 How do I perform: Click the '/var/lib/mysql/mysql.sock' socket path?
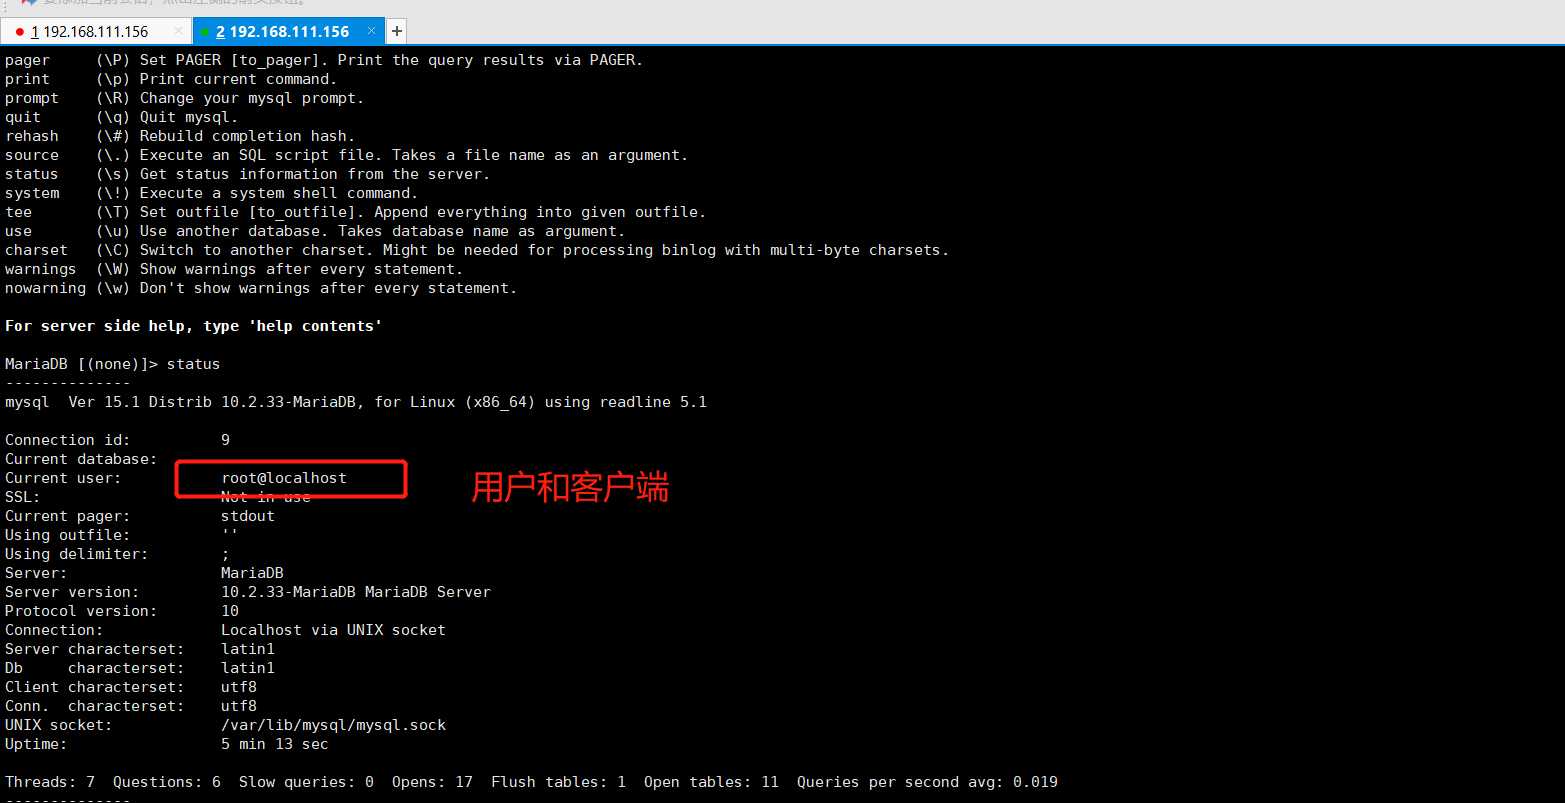333,725
